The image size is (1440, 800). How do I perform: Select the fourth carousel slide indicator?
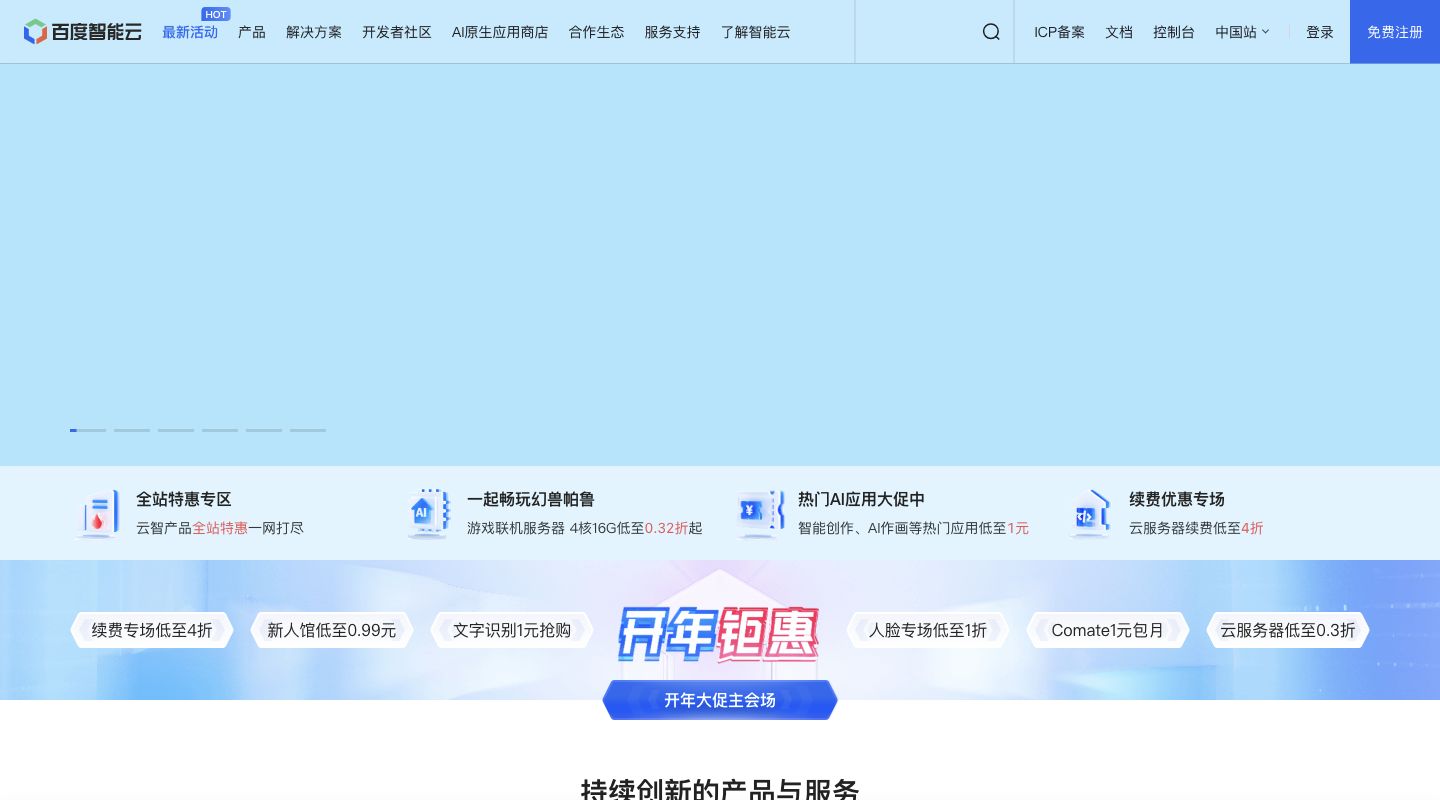tap(220, 430)
